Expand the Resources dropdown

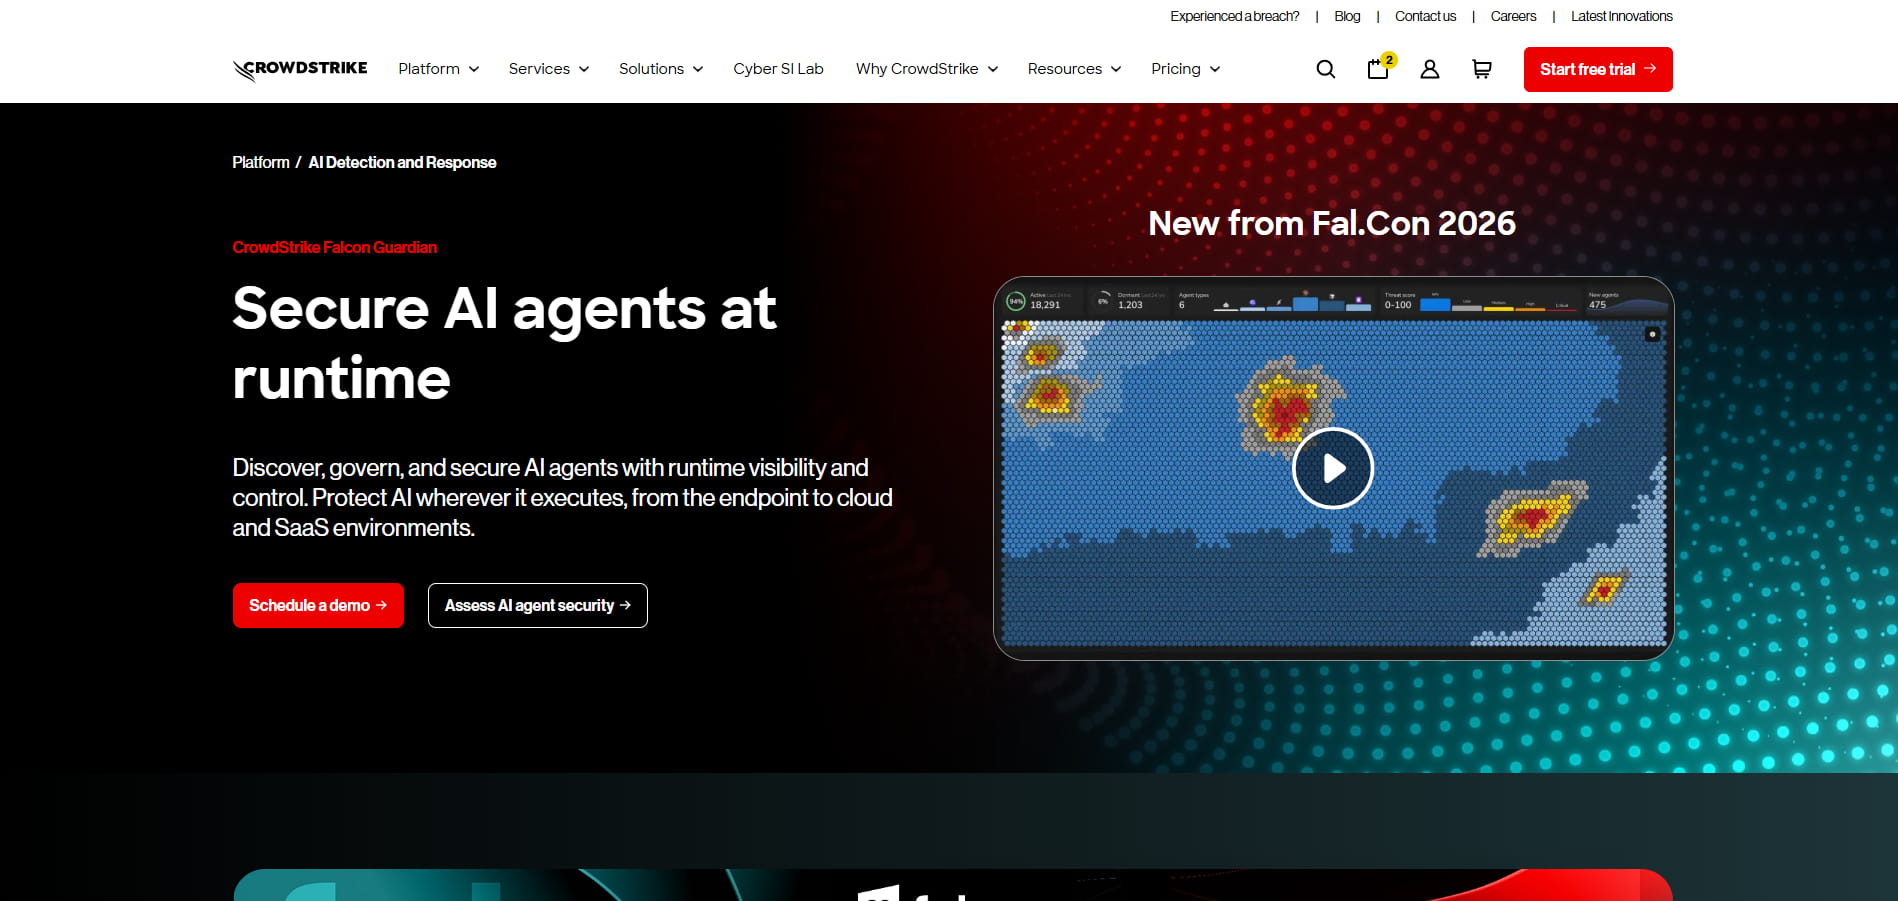1074,69
